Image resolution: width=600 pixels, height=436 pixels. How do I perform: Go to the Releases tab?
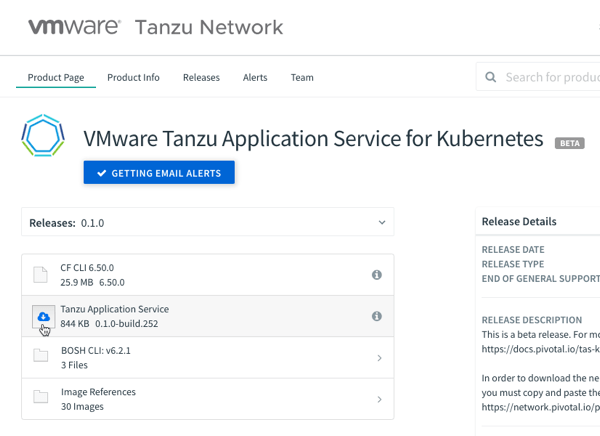(201, 78)
